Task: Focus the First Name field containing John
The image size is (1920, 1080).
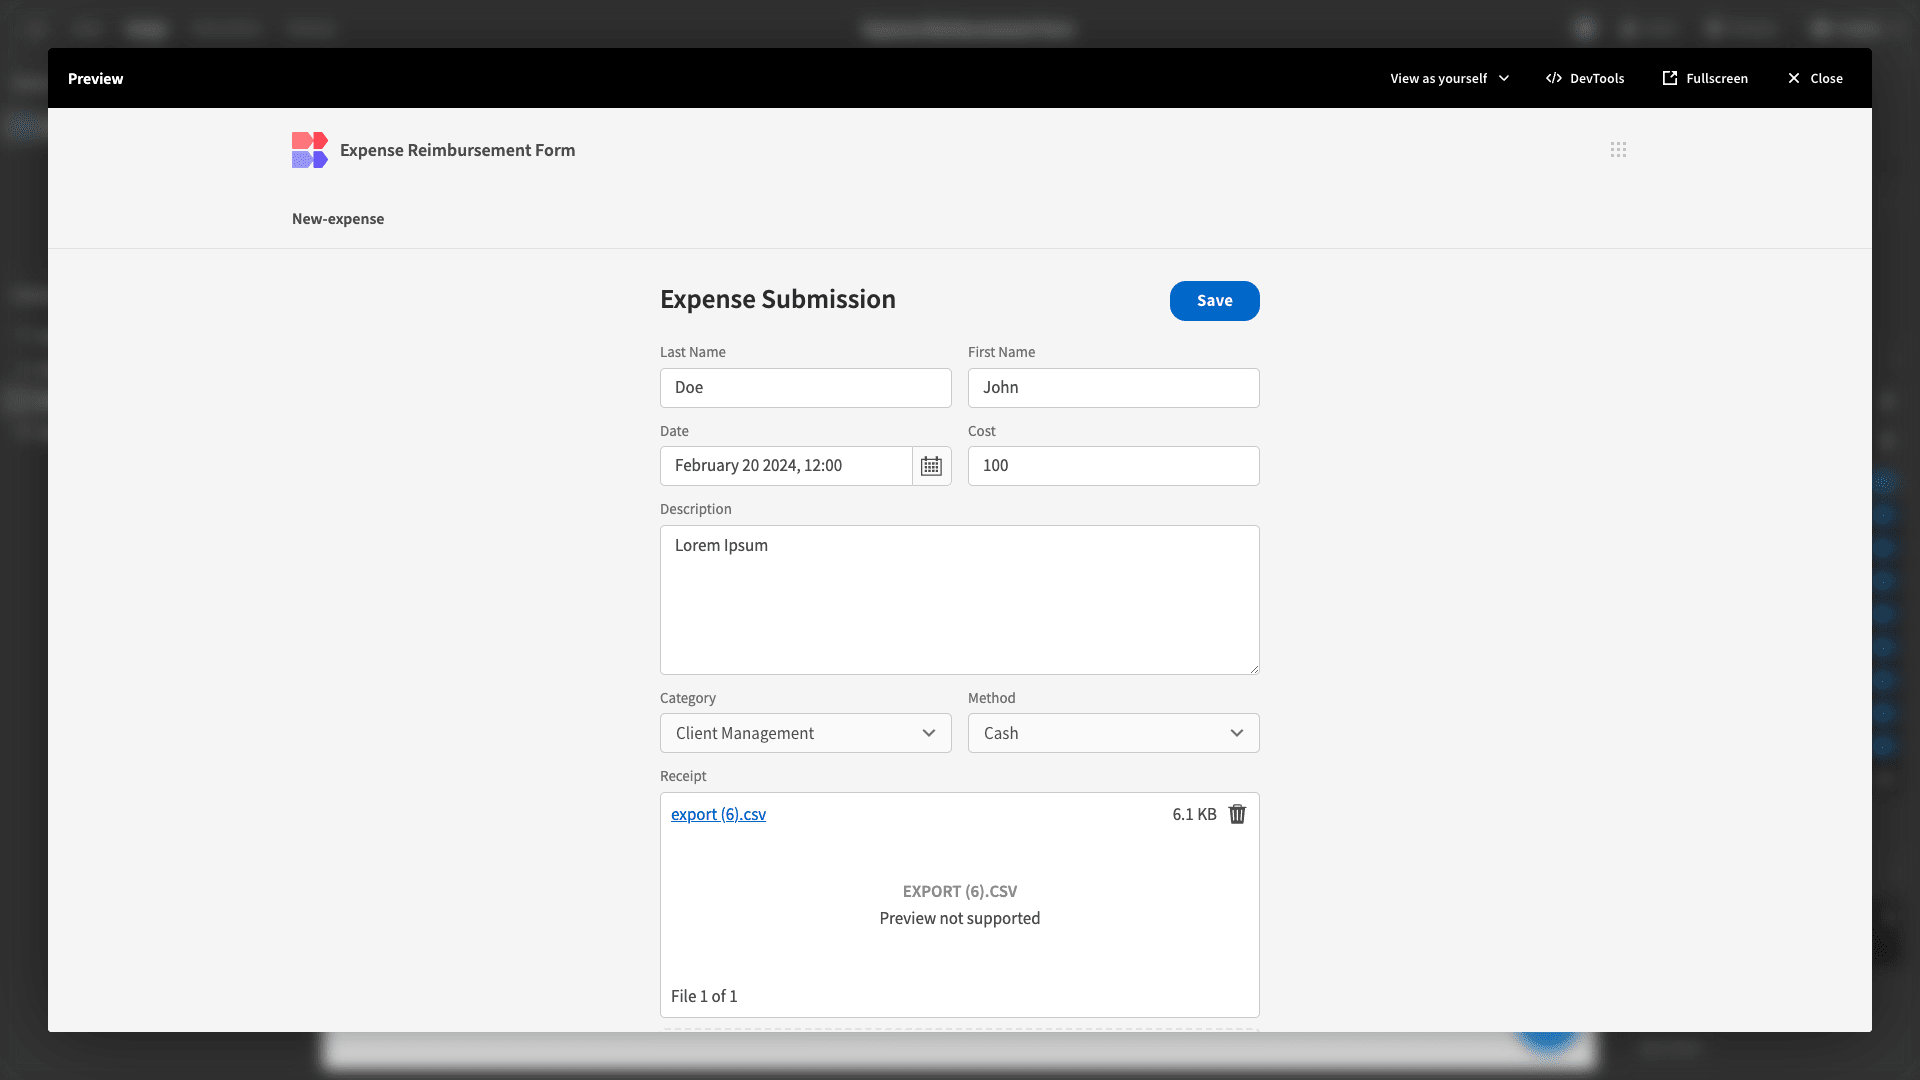Action: point(1114,388)
